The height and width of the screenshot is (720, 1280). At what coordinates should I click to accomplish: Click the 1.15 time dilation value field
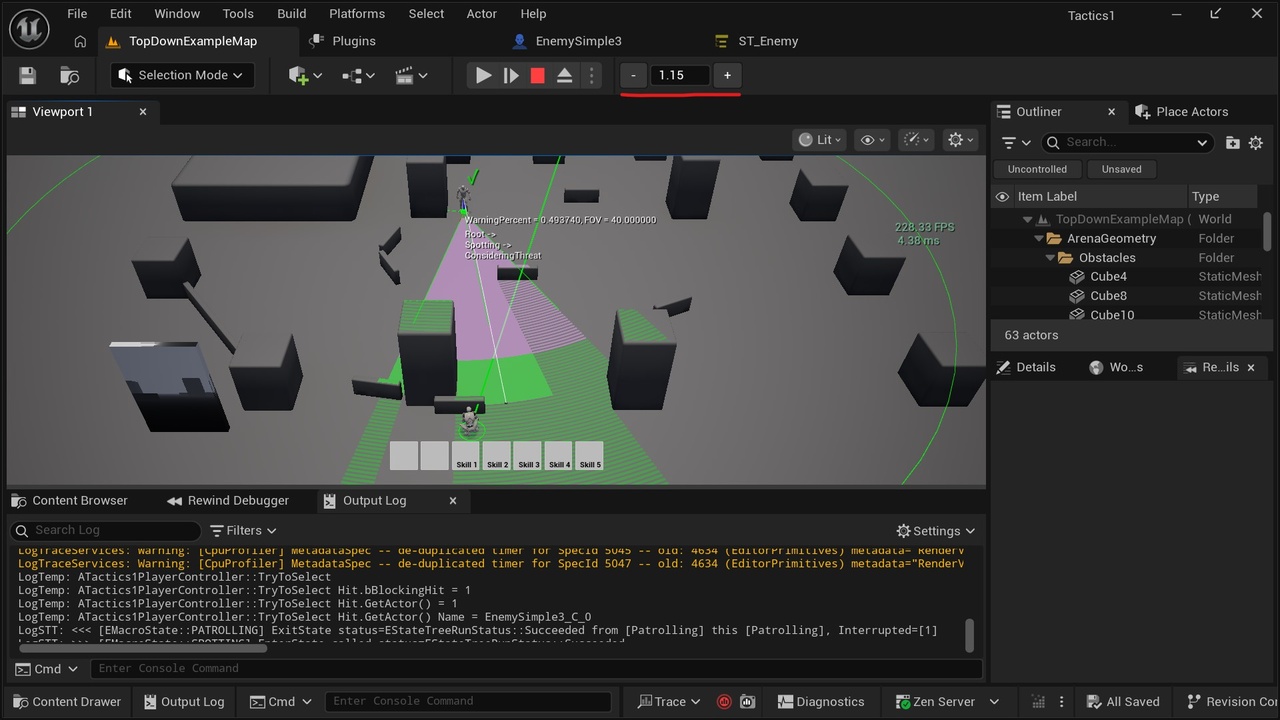680,75
